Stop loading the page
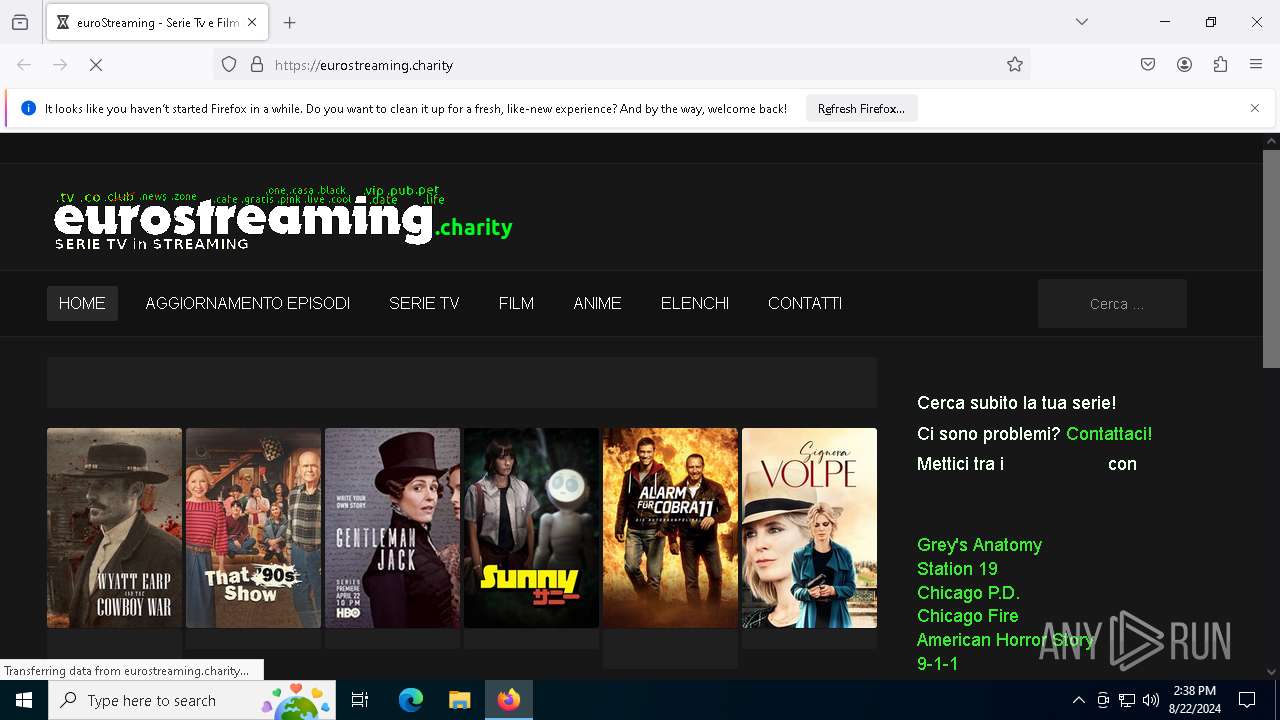 96,65
